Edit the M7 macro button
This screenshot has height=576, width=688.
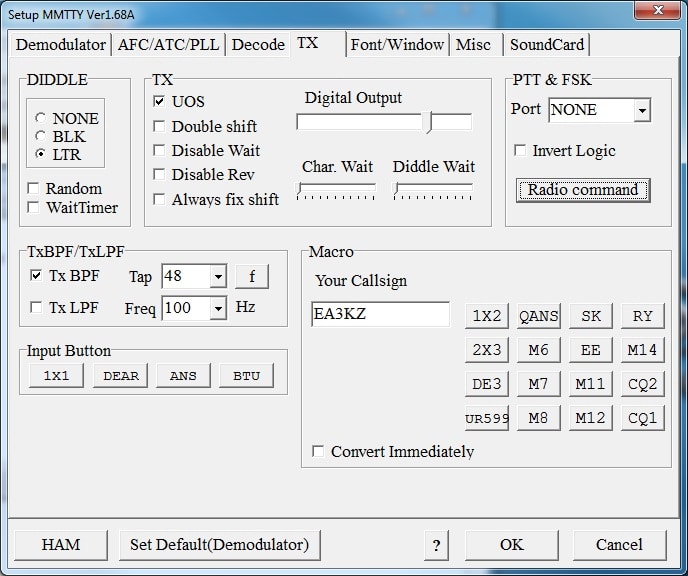(x=539, y=384)
